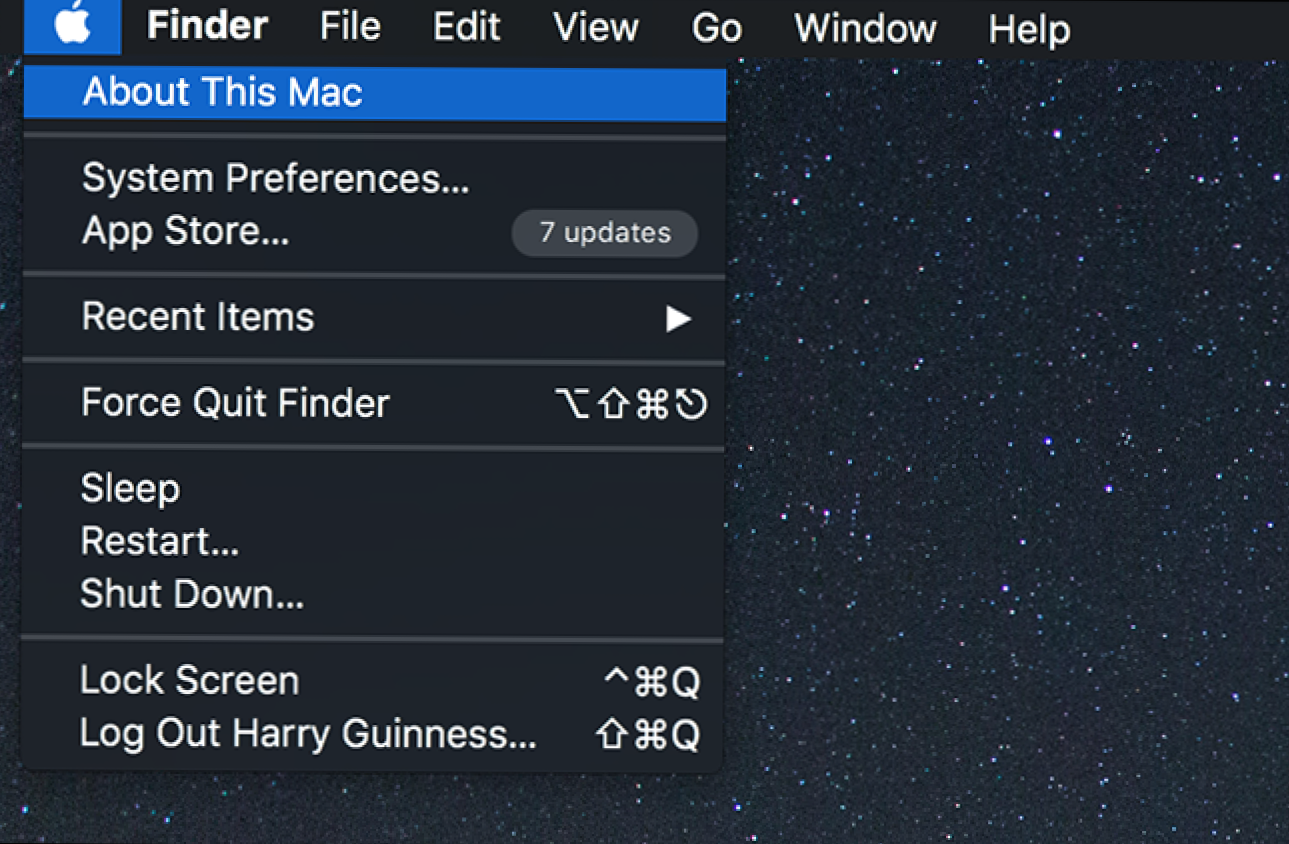Expand Recent Items submenu
Viewport: 1289px width, 844px height.
(375, 318)
